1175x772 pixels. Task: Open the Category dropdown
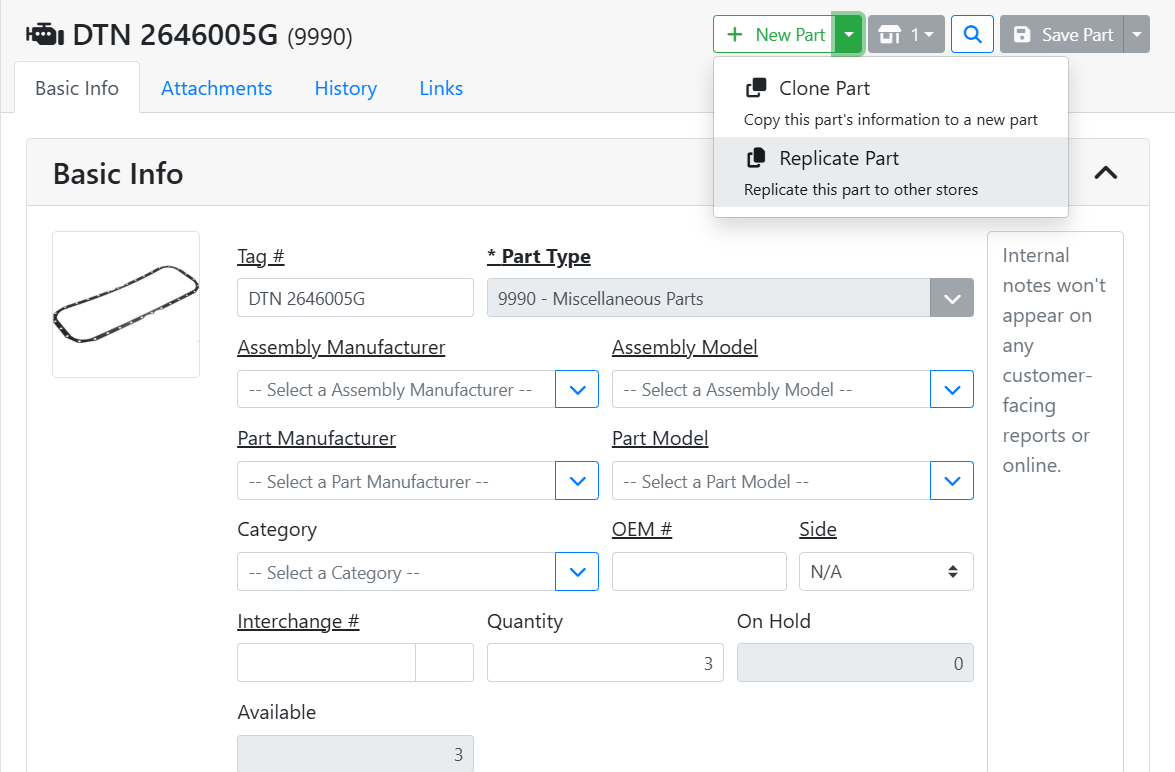point(577,572)
